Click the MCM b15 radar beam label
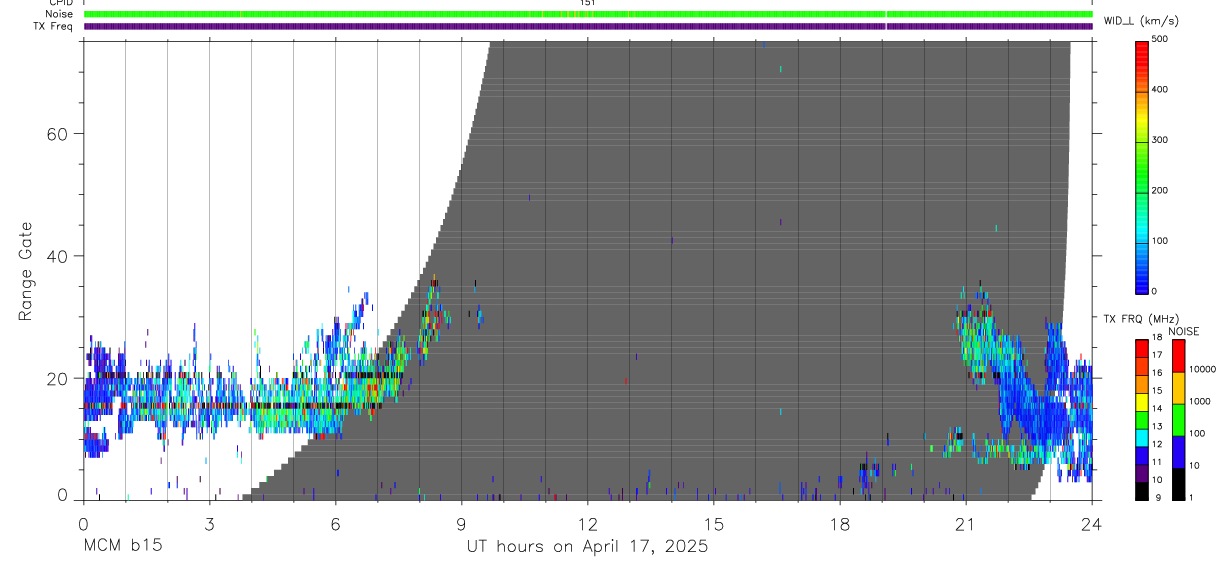1228x567 pixels. pos(123,546)
